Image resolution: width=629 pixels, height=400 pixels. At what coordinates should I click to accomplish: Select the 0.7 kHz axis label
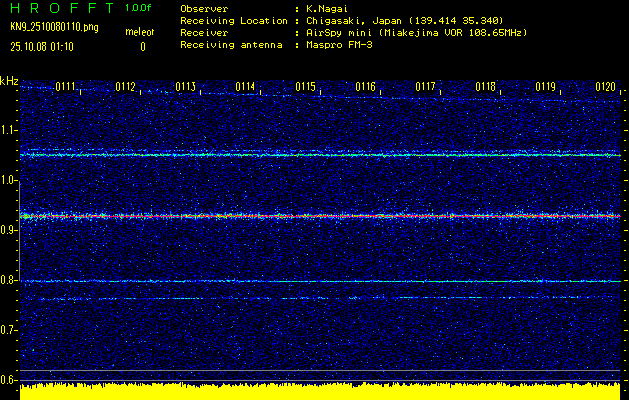tap(9, 330)
